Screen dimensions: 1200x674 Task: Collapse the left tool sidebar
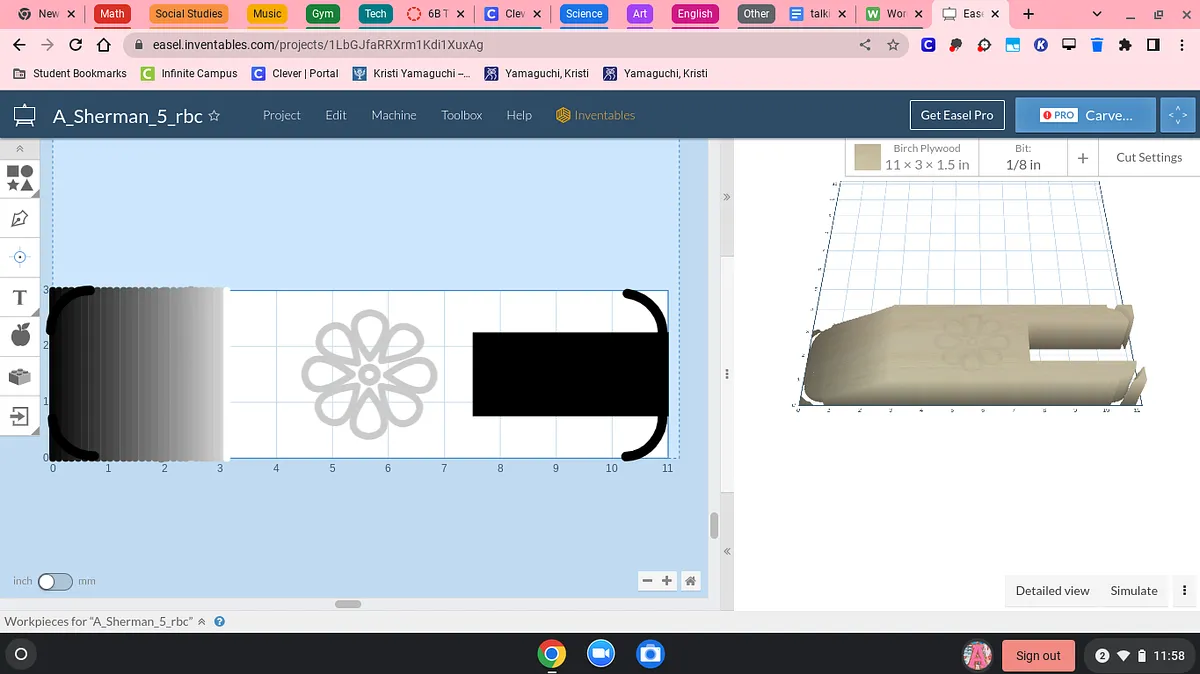[x=20, y=148]
